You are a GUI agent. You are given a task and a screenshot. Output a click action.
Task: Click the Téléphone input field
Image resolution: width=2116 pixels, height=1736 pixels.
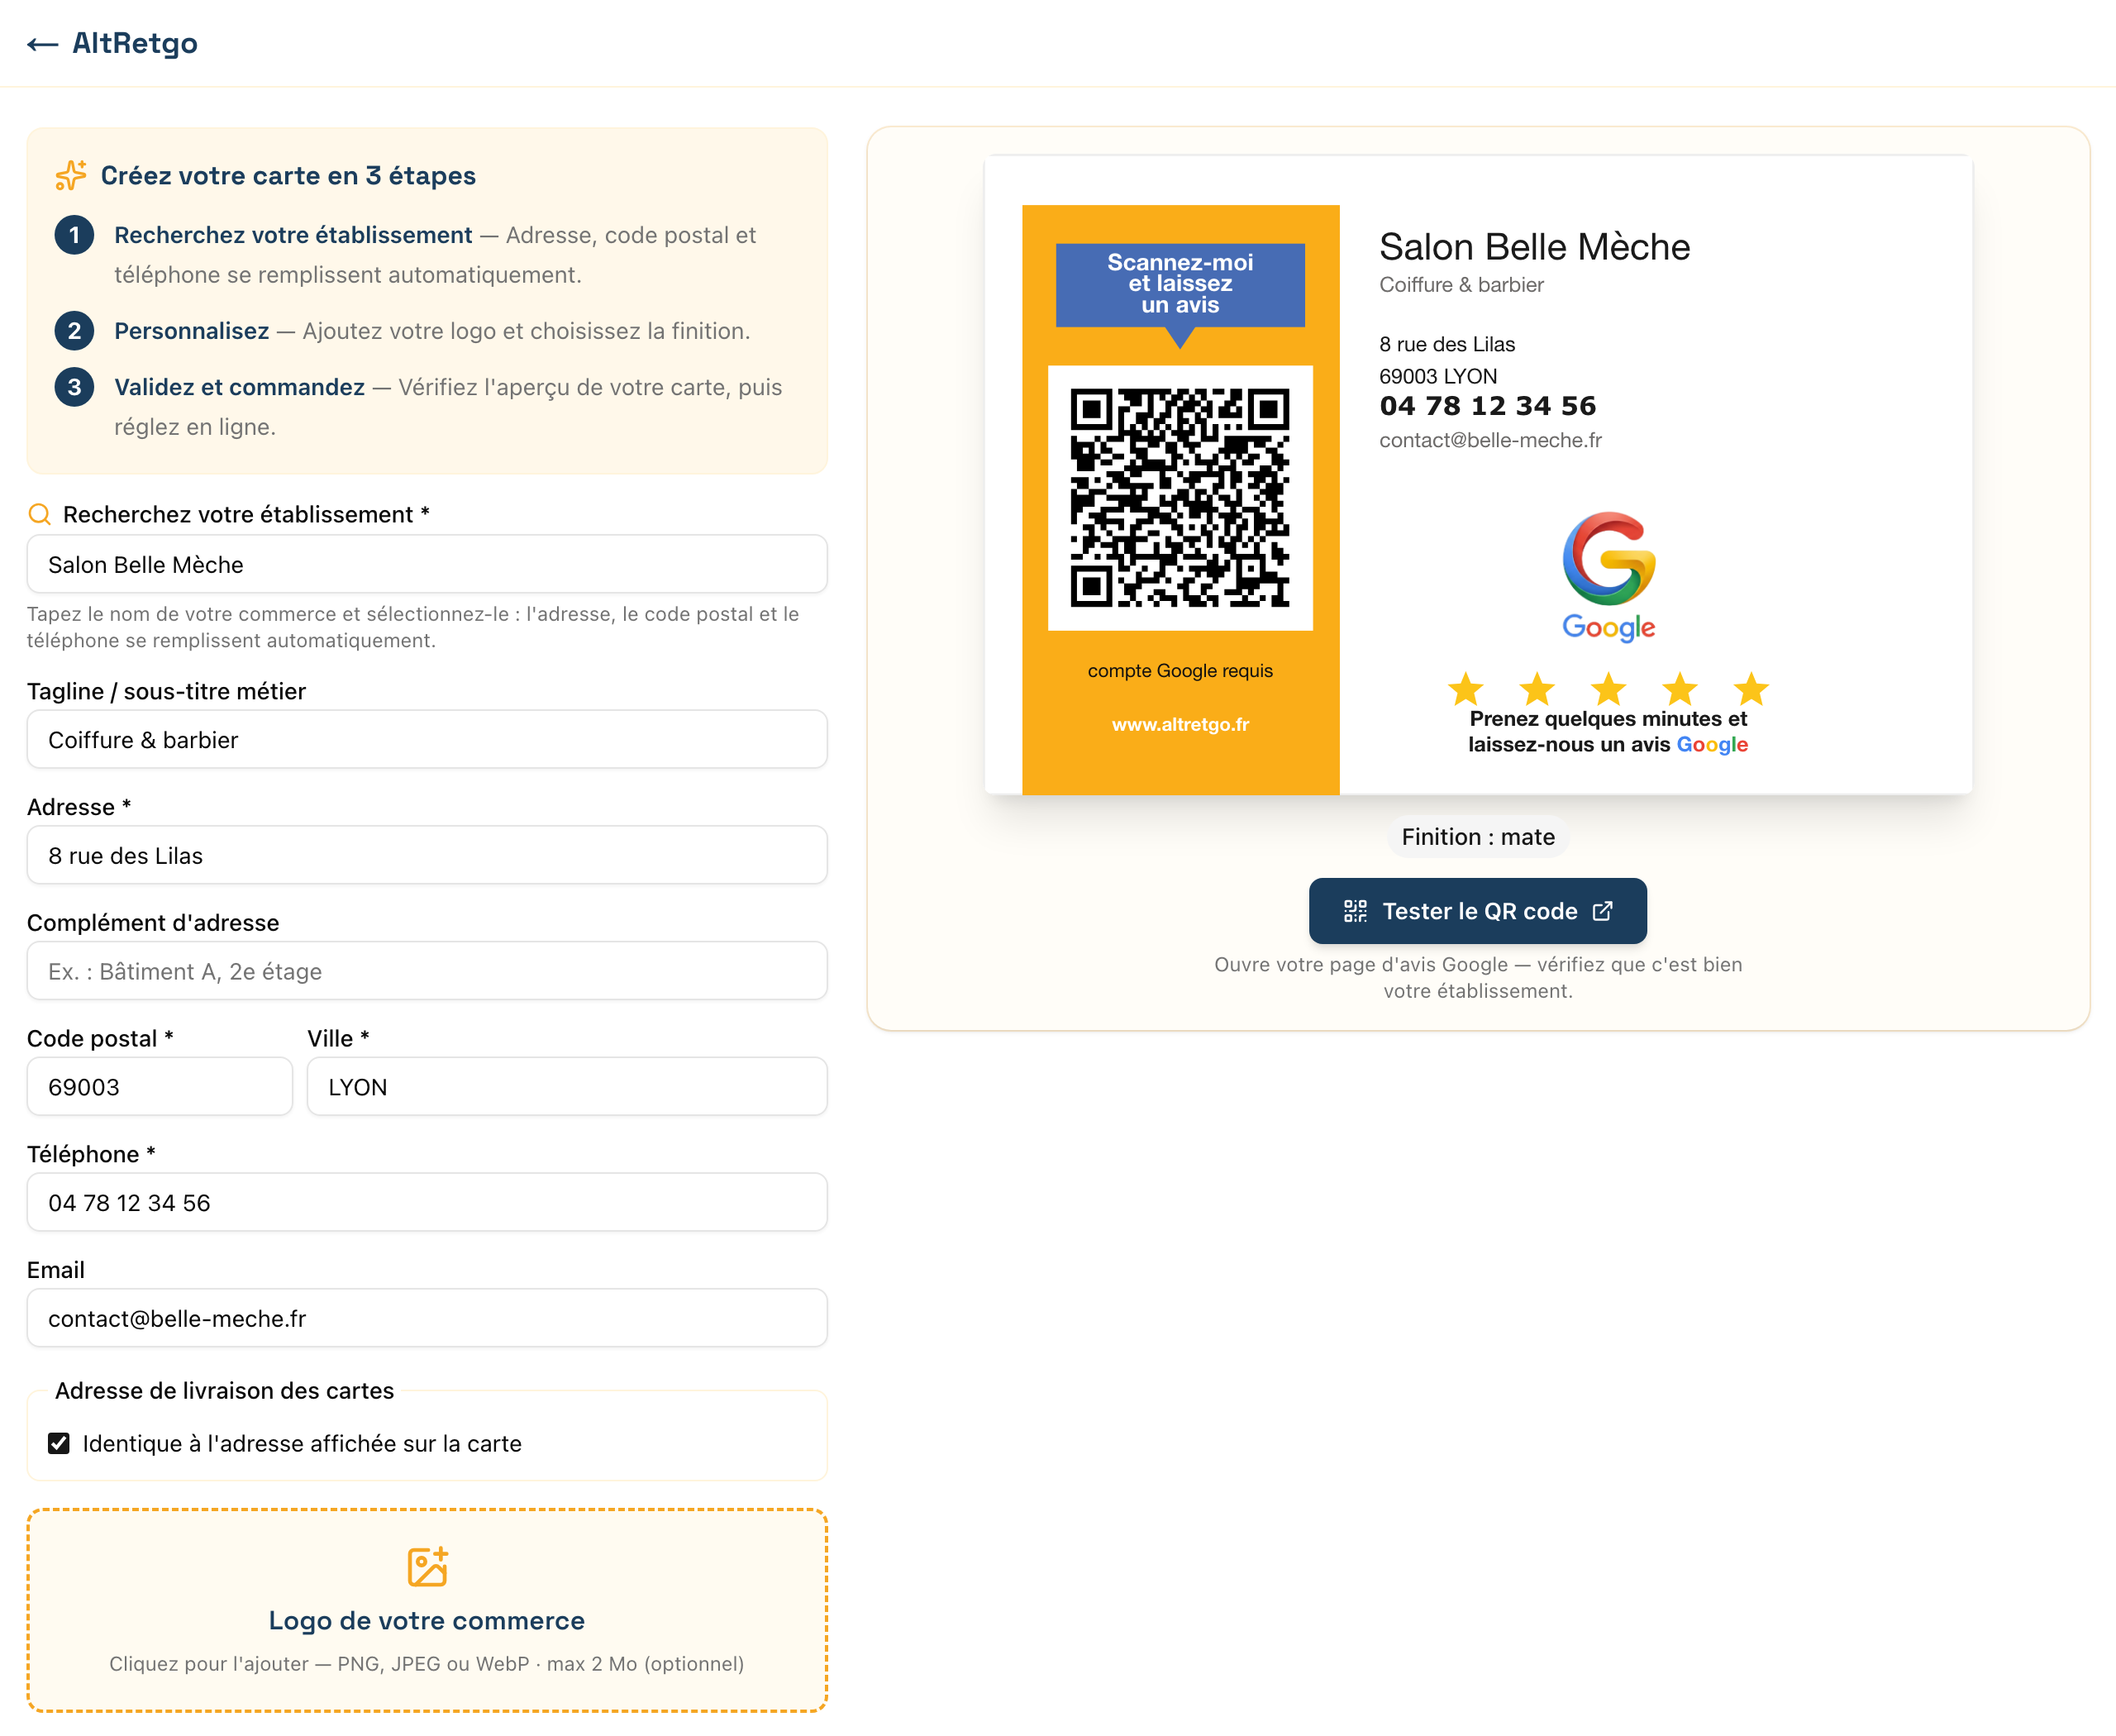pos(427,1202)
